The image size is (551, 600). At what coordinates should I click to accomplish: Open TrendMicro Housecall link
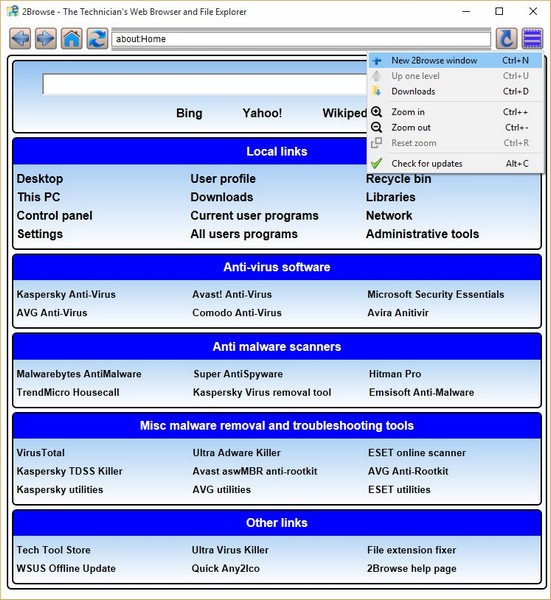(68, 392)
